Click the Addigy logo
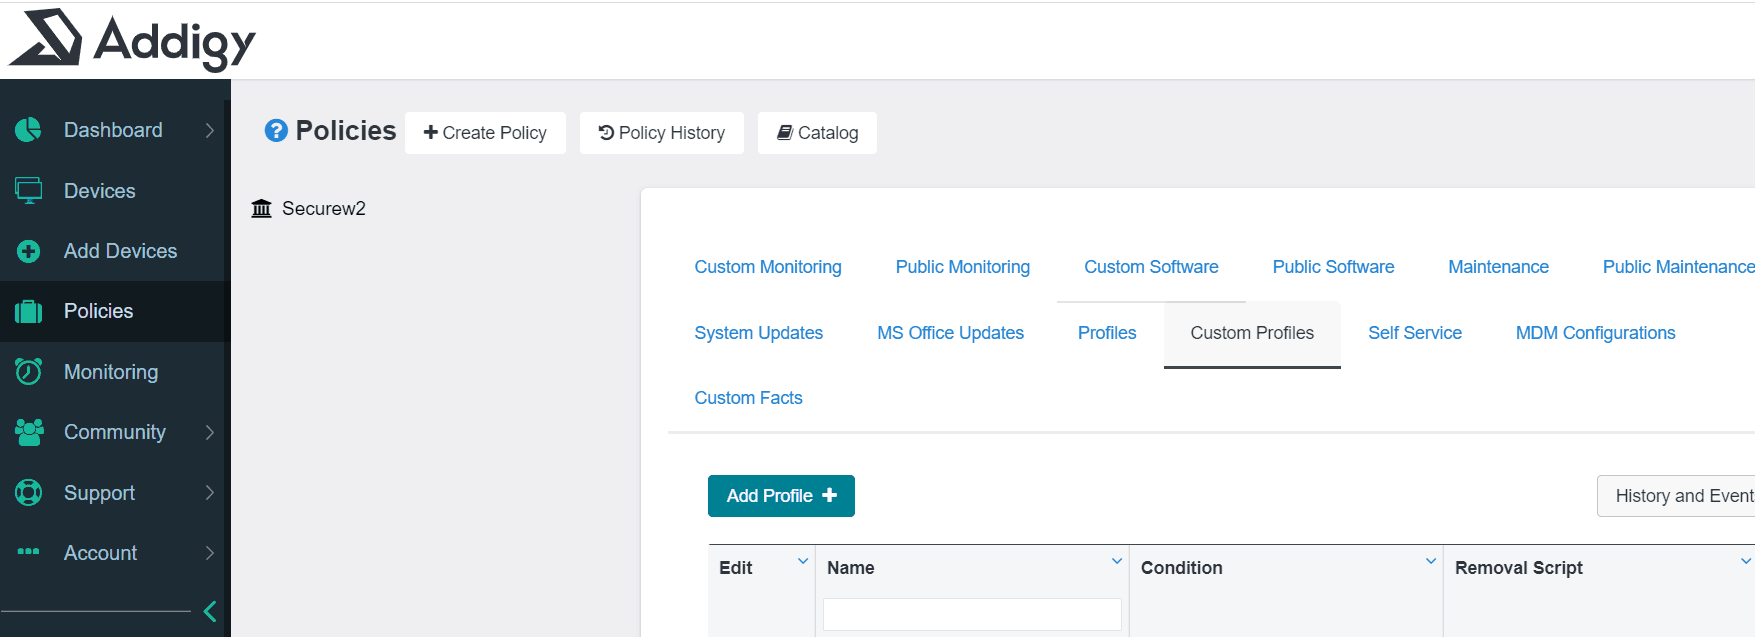Viewport: 1755px width, 637px height. point(132,40)
